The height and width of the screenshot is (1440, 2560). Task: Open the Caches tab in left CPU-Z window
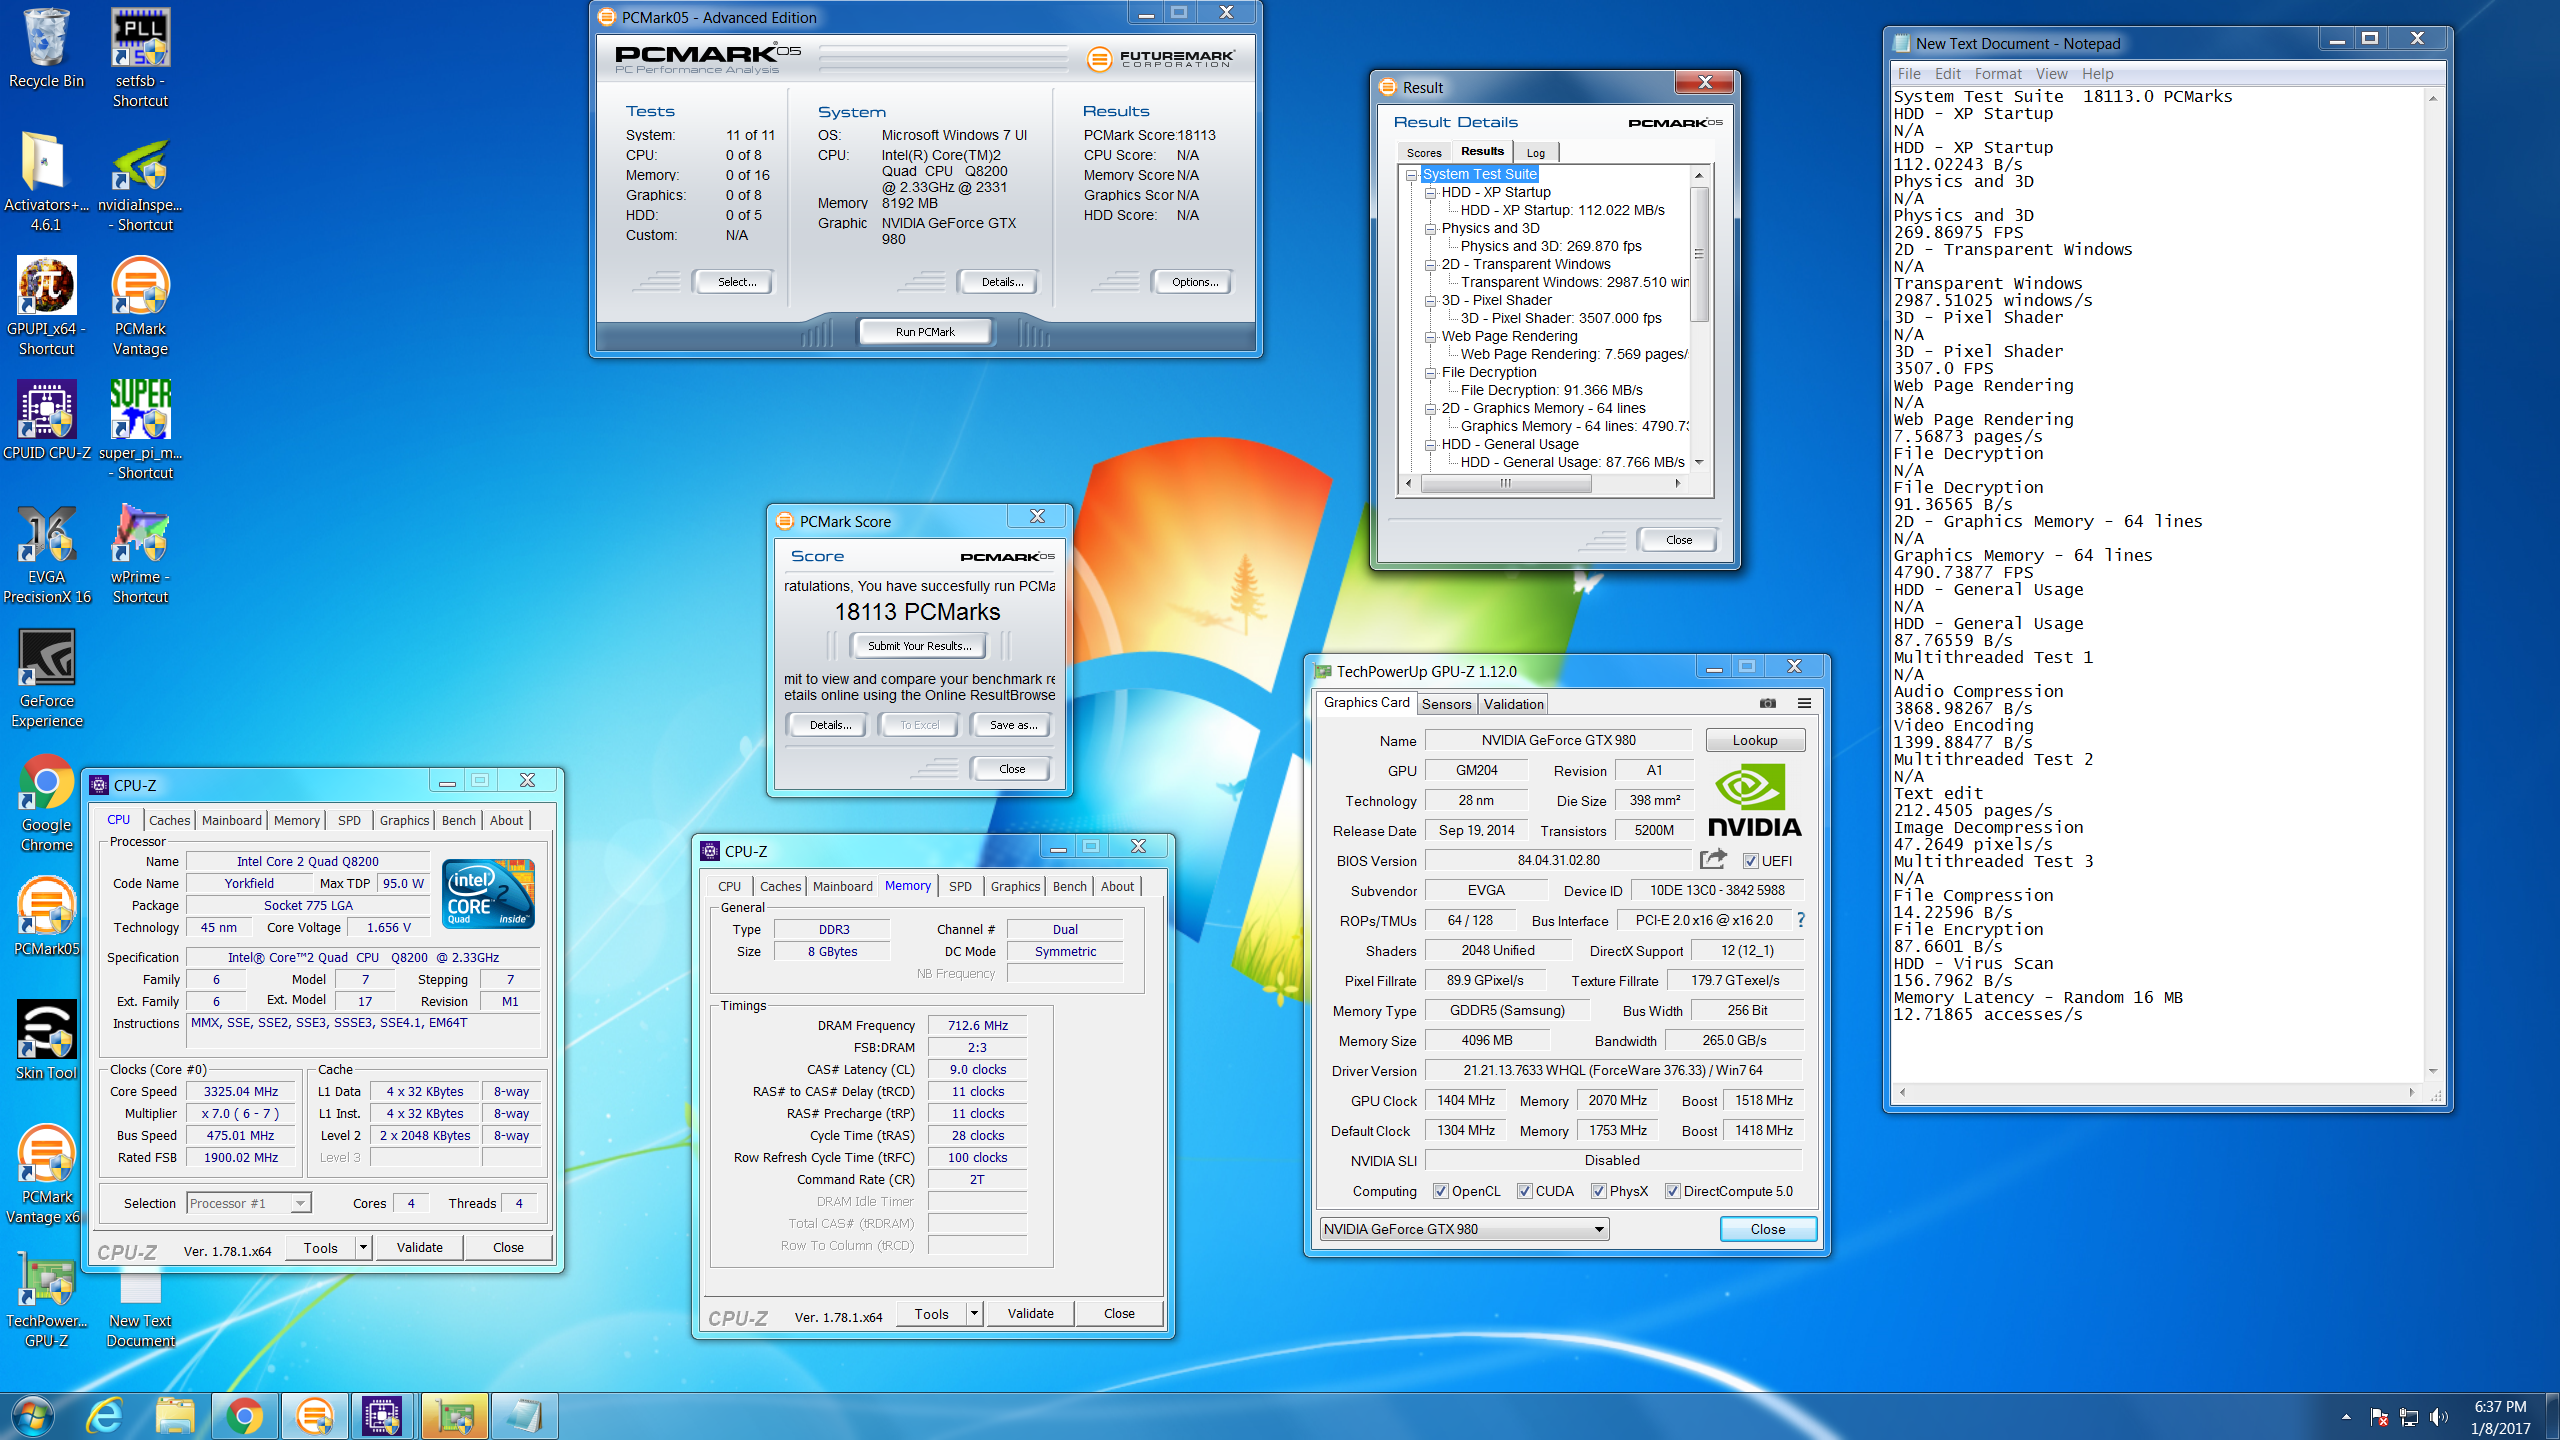click(x=169, y=820)
